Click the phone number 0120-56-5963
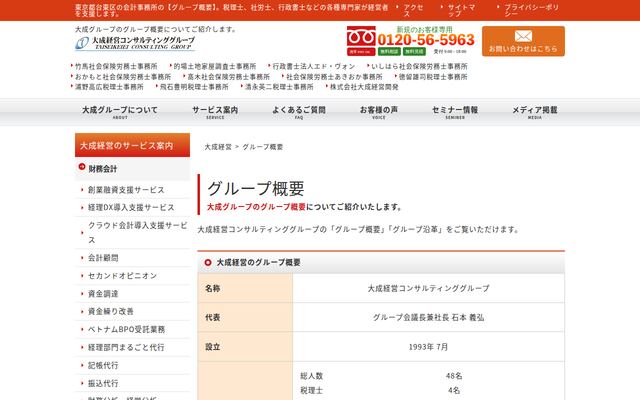This screenshot has height=400, width=640. 426,40
